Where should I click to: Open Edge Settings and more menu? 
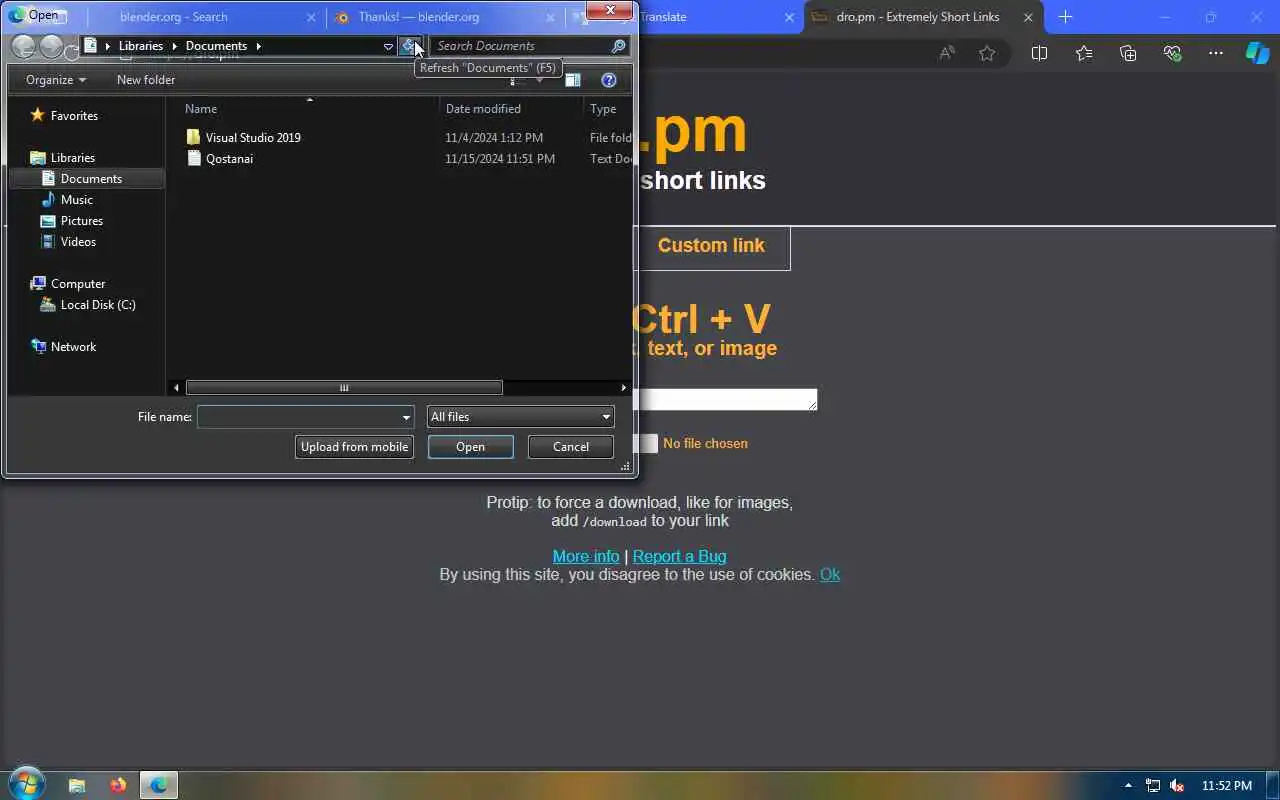1216,53
